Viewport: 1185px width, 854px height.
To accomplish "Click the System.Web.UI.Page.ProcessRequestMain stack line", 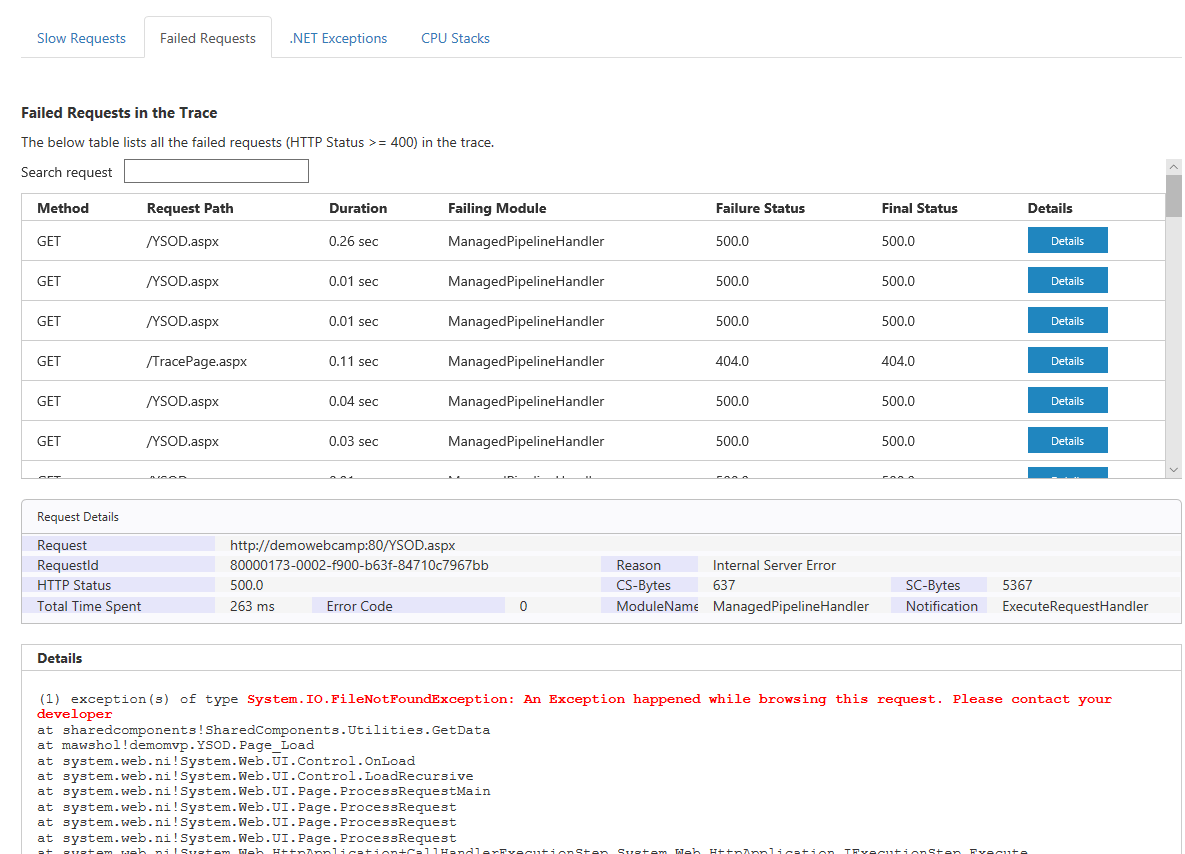I will 264,791.
